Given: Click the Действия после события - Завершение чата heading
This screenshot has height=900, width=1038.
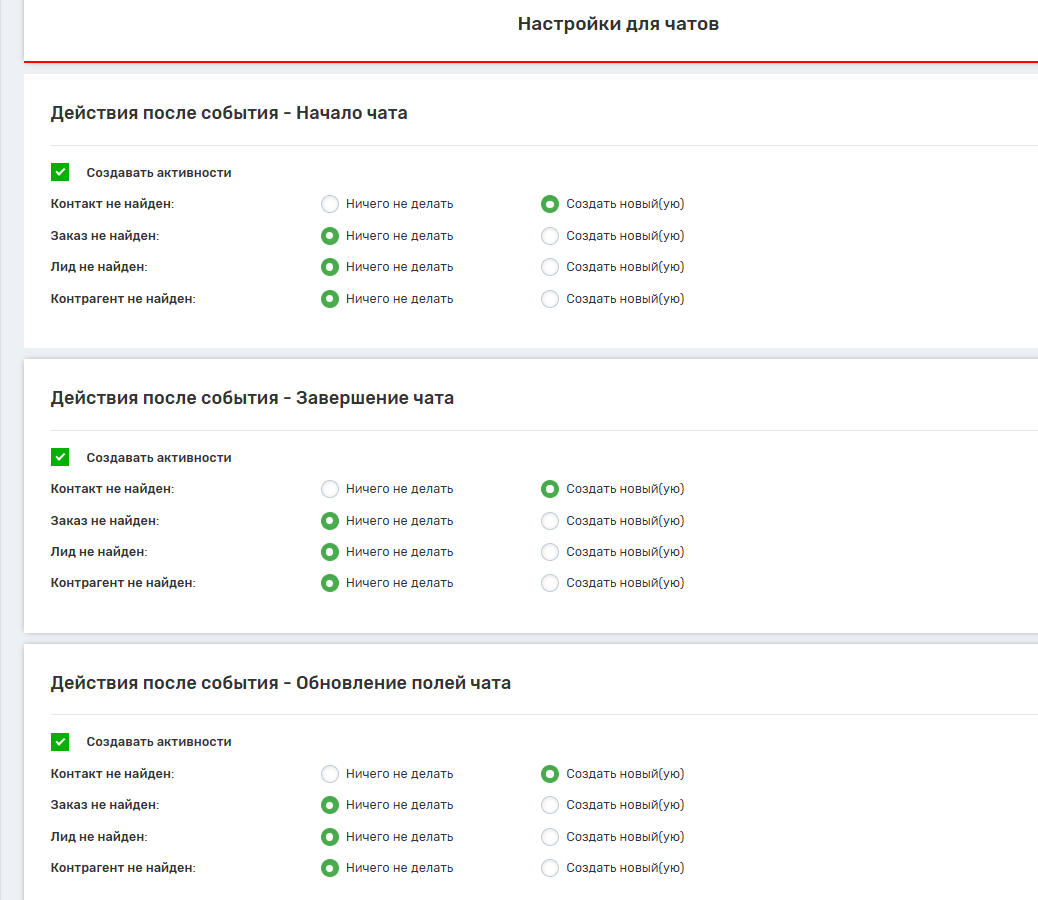Looking at the screenshot, I should [252, 398].
